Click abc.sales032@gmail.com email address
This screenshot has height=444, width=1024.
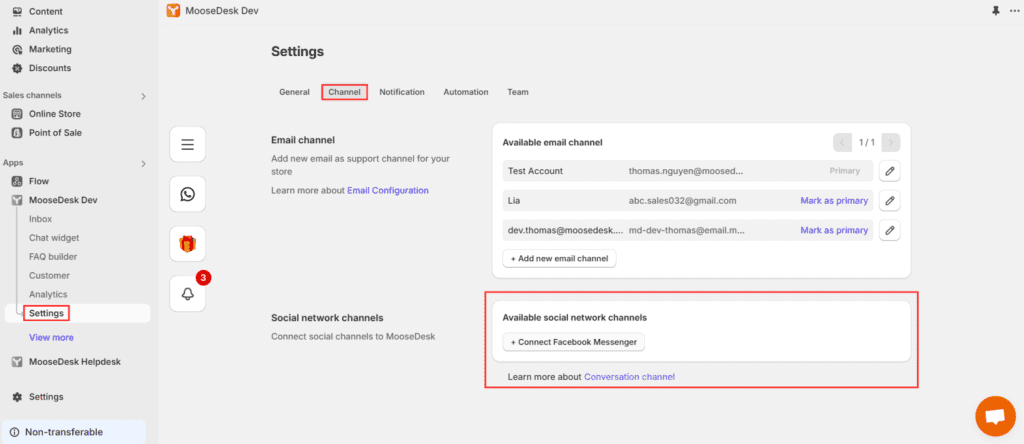[x=682, y=200]
